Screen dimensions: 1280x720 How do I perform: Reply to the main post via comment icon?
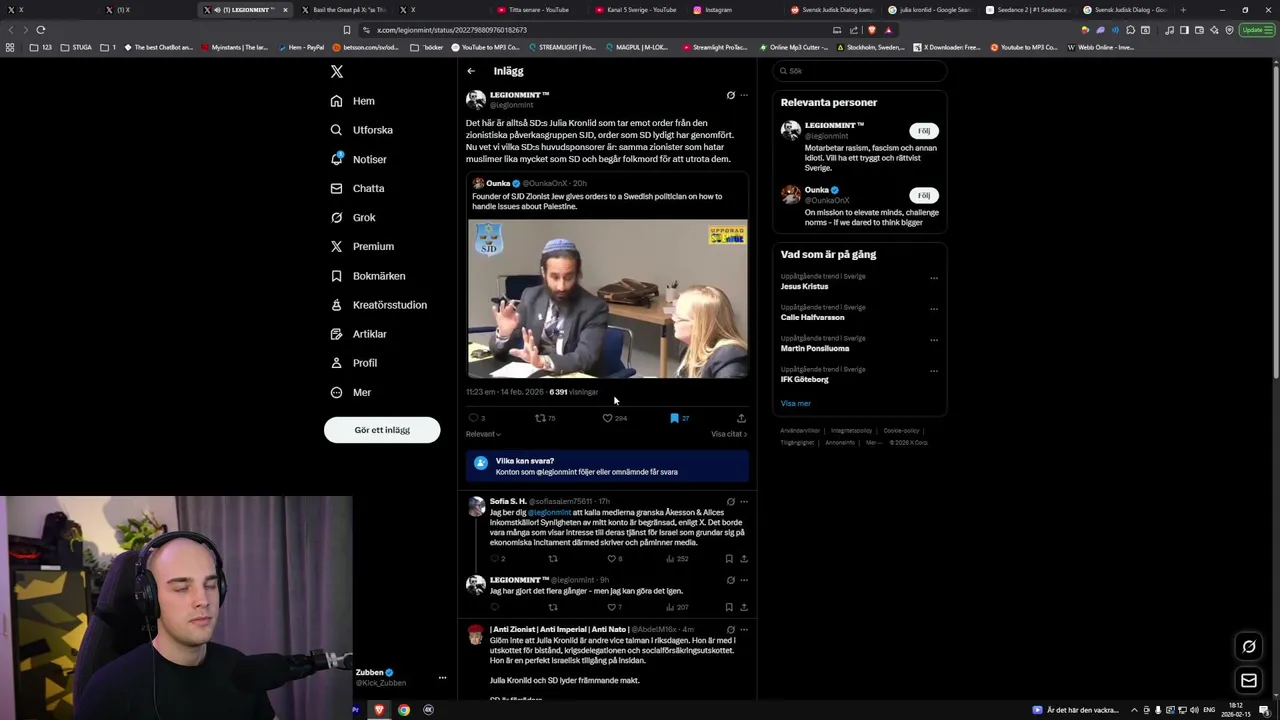point(473,418)
